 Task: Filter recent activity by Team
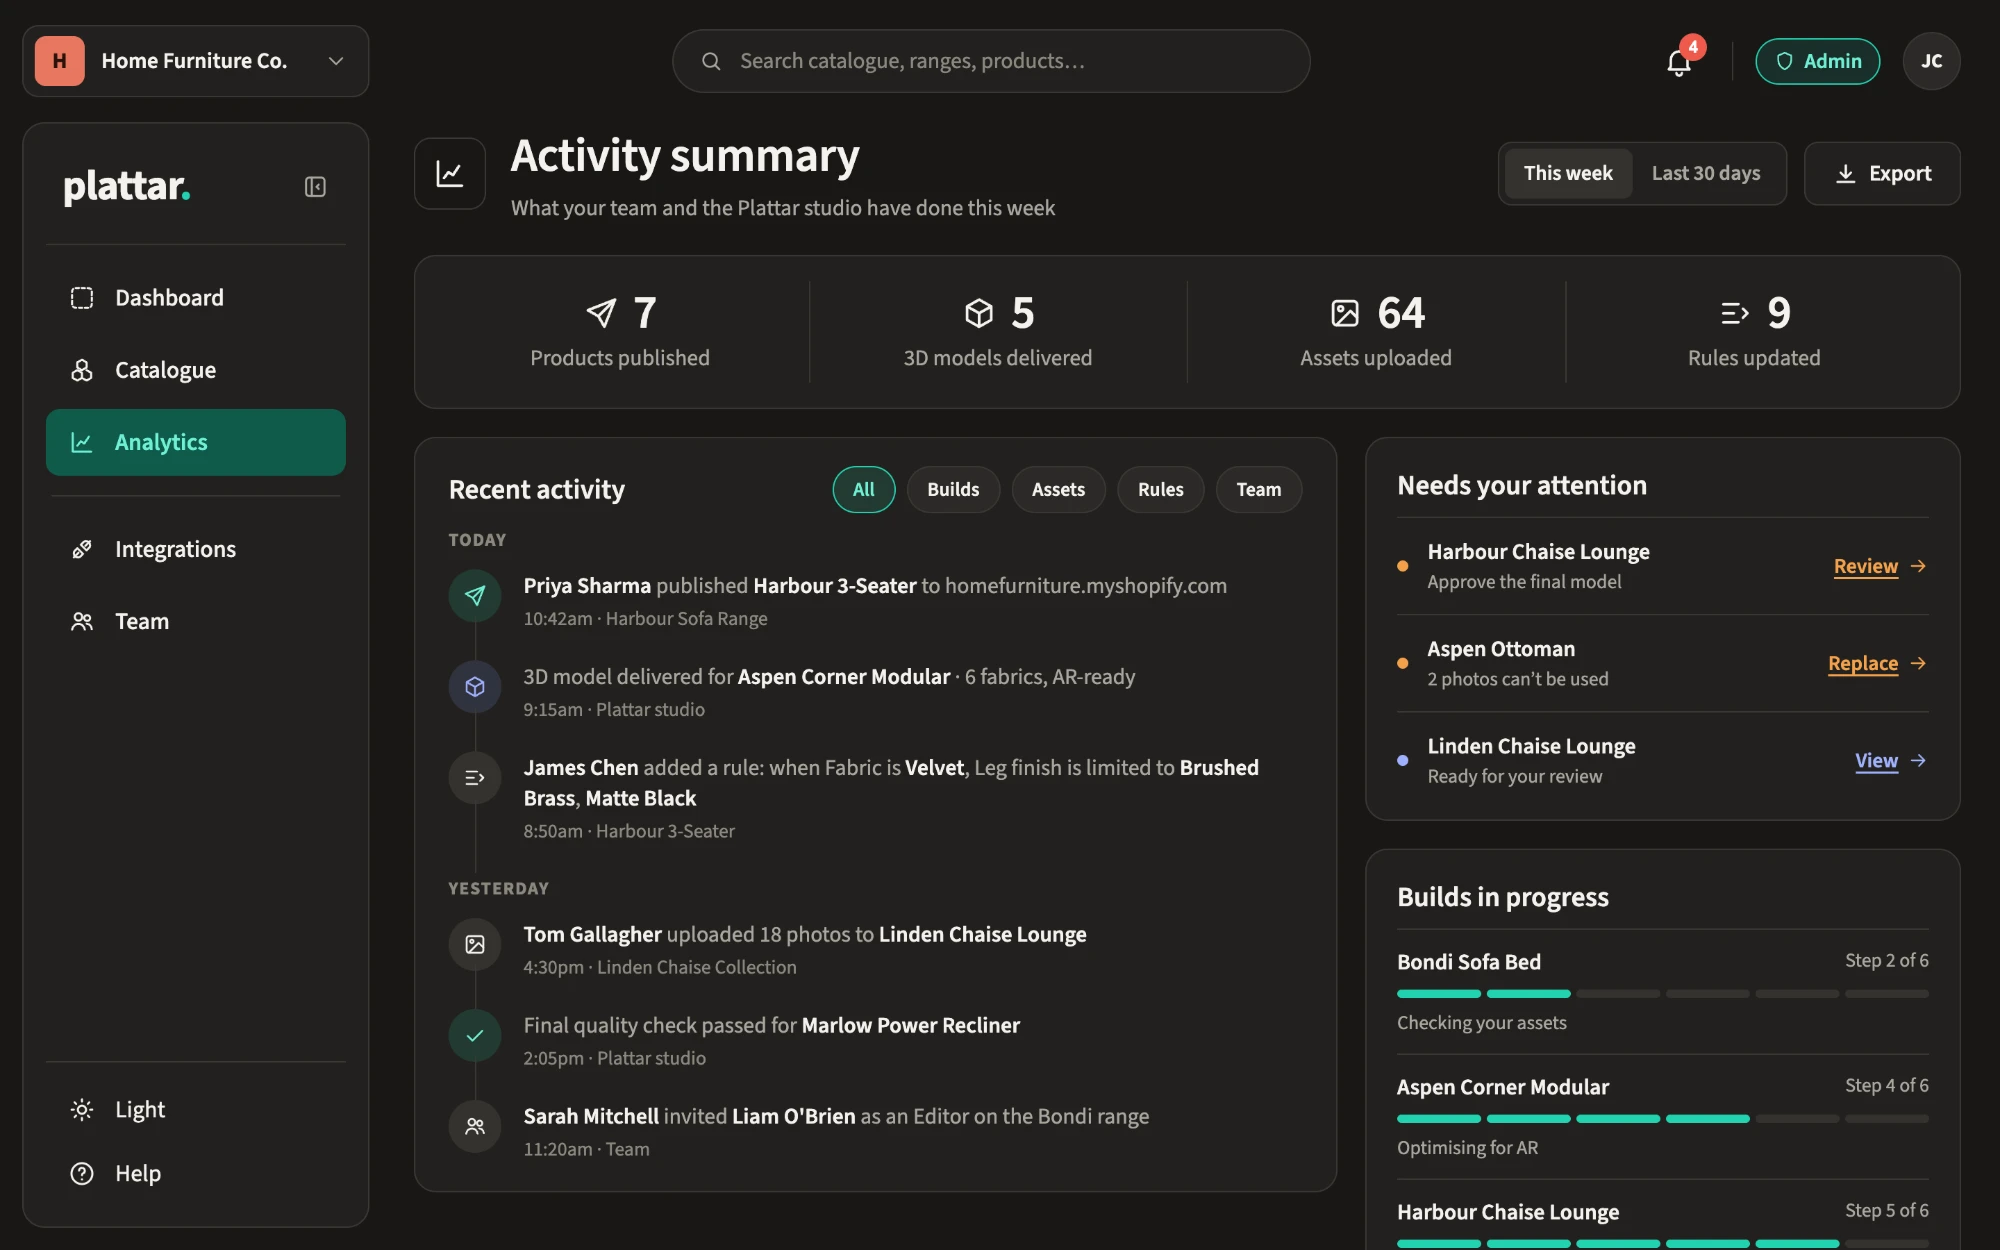point(1258,490)
